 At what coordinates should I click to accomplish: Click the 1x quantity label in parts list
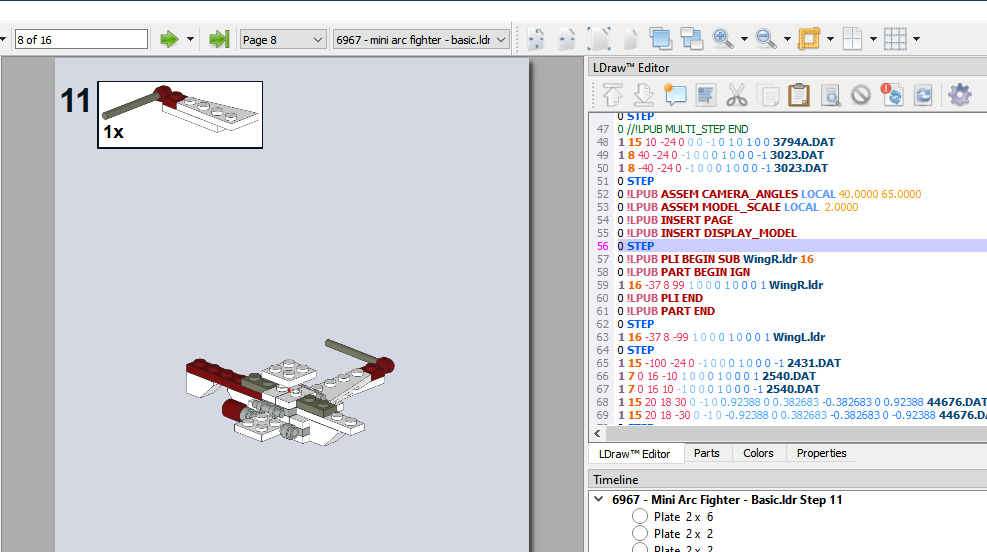113,132
